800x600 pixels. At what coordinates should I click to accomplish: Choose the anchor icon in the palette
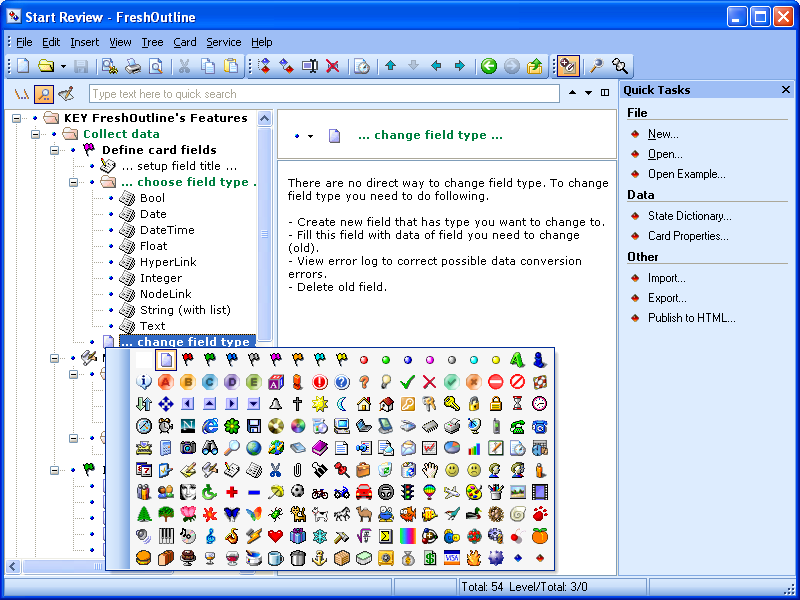[320, 558]
